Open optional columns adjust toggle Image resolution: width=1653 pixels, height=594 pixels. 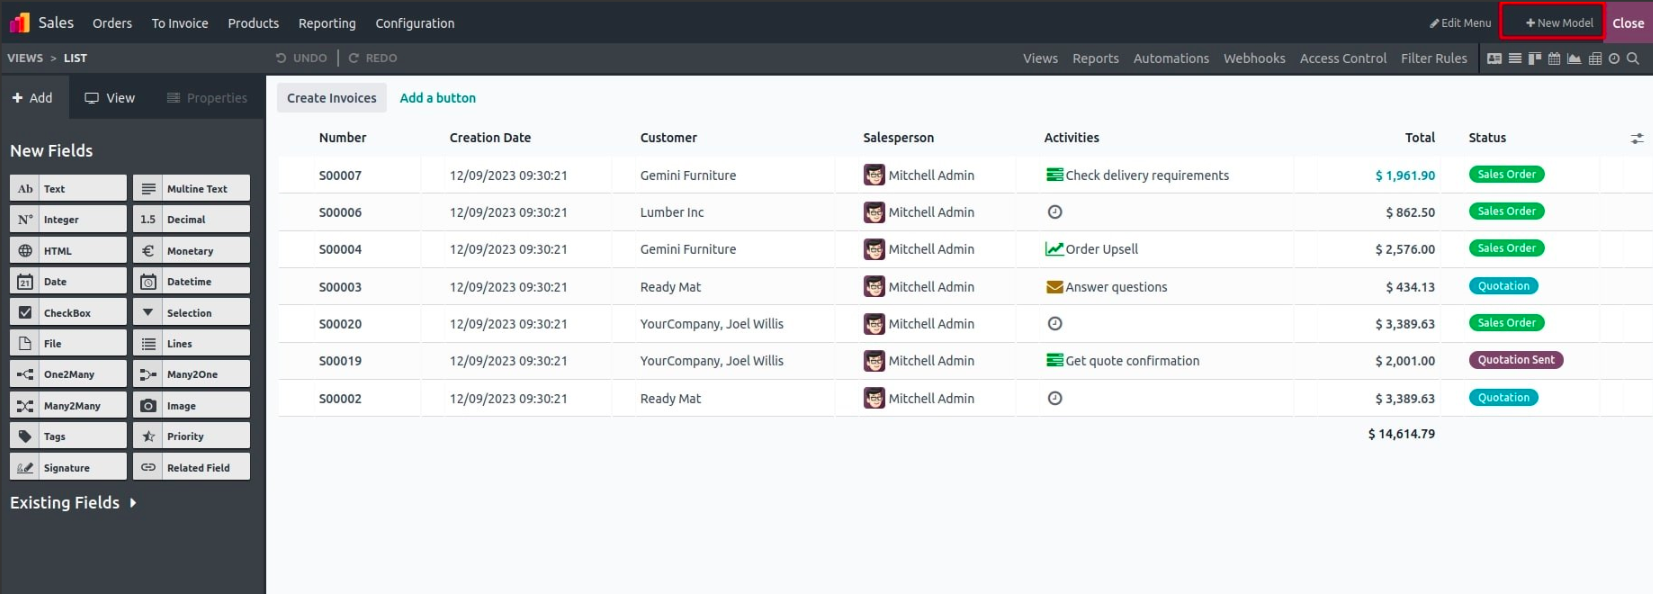(x=1637, y=138)
